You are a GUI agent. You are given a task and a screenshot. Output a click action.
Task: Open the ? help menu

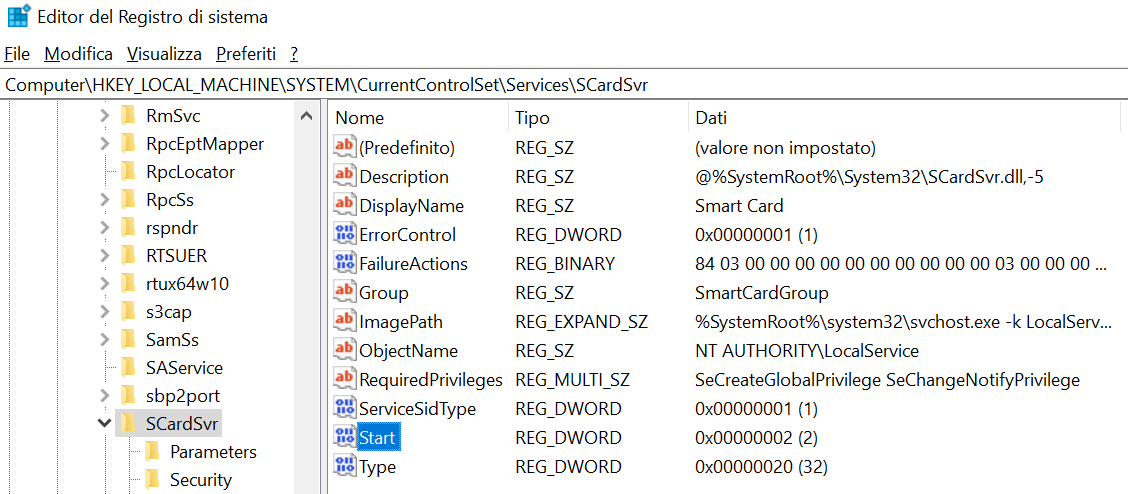294,54
